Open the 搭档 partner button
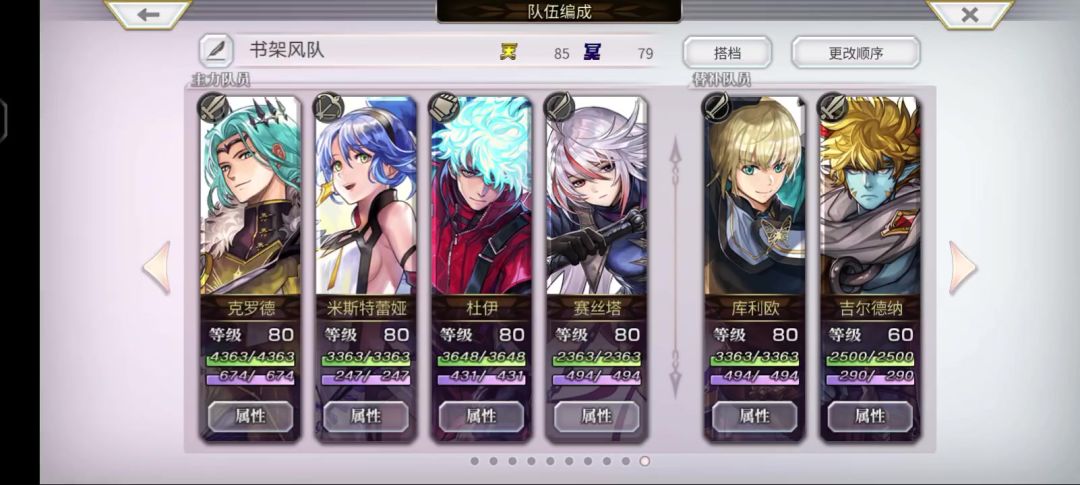This screenshot has width=1080, height=485. pos(727,52)
